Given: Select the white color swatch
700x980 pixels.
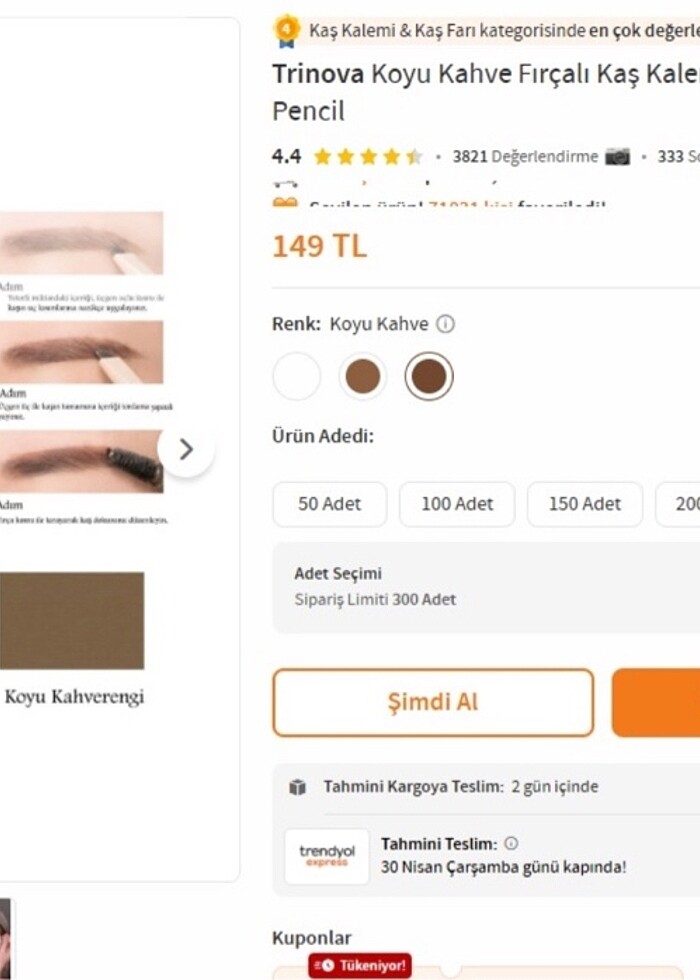Looking at the screenshot, I should tap(297, 377).
